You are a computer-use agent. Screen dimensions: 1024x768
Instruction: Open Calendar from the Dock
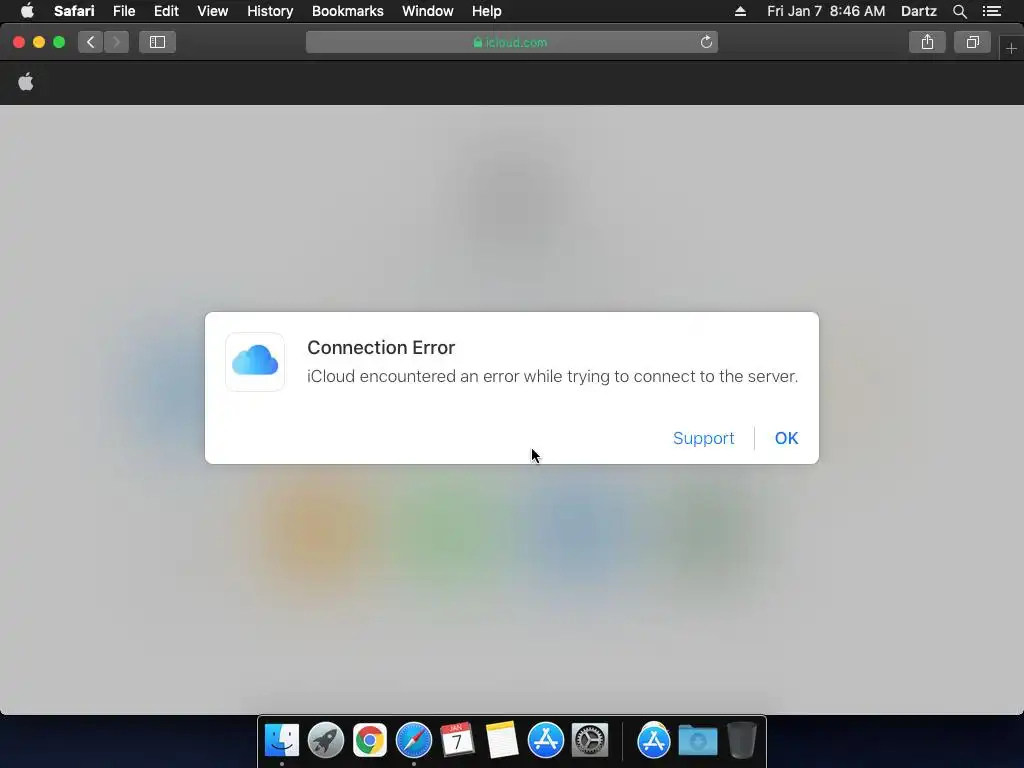[x=457, y=740]
